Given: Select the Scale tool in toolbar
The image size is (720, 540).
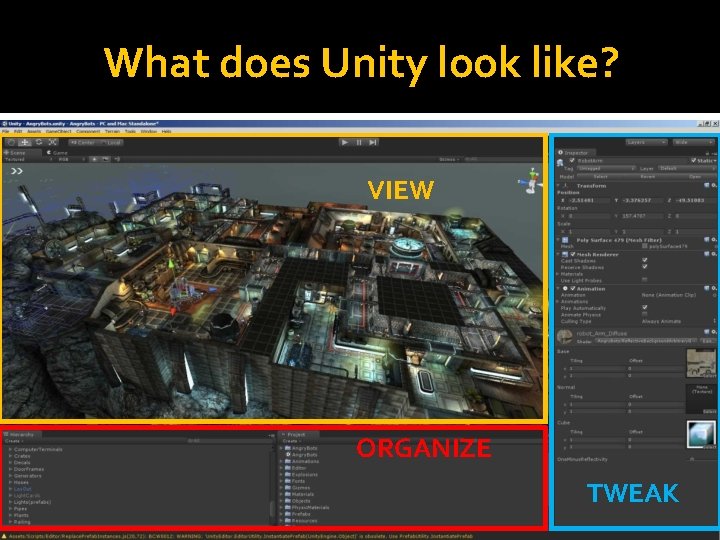Looking at the screenshot, I should pyautogui.click(x=52, y=142).
